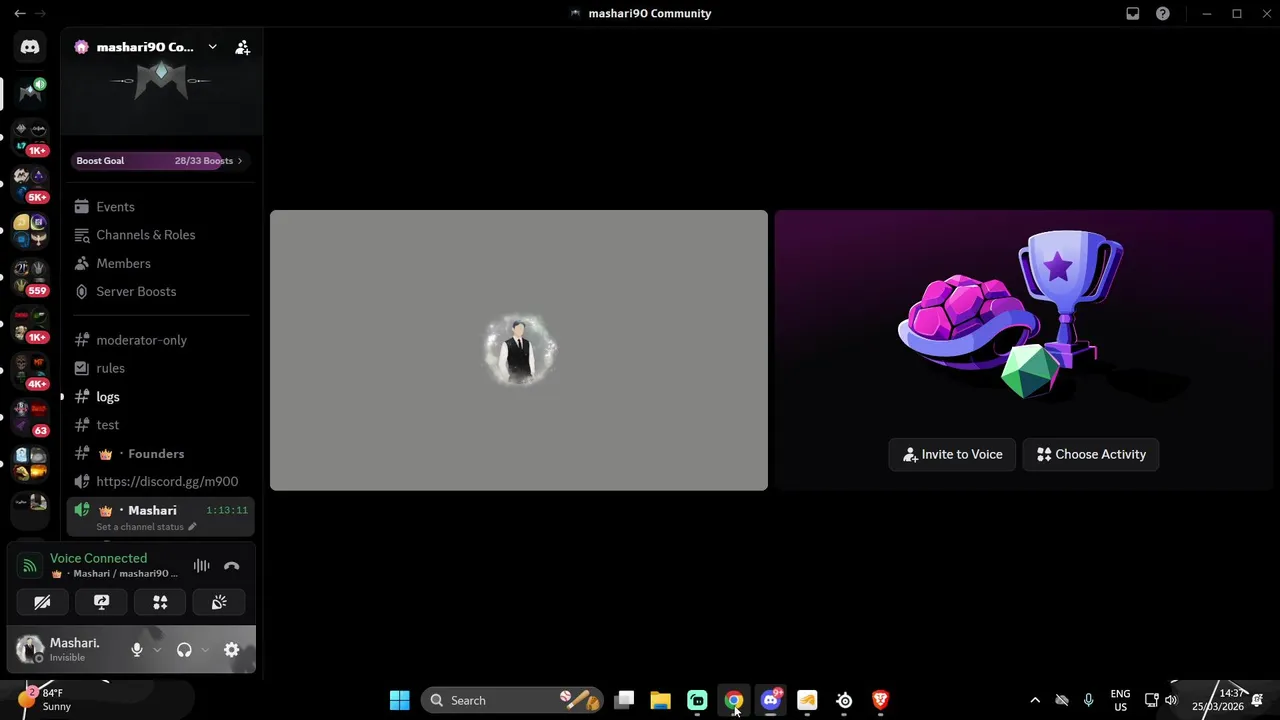Open Brave browser from the taskbar
This screenshot has width=1280, height=720.
pos(880,700)
